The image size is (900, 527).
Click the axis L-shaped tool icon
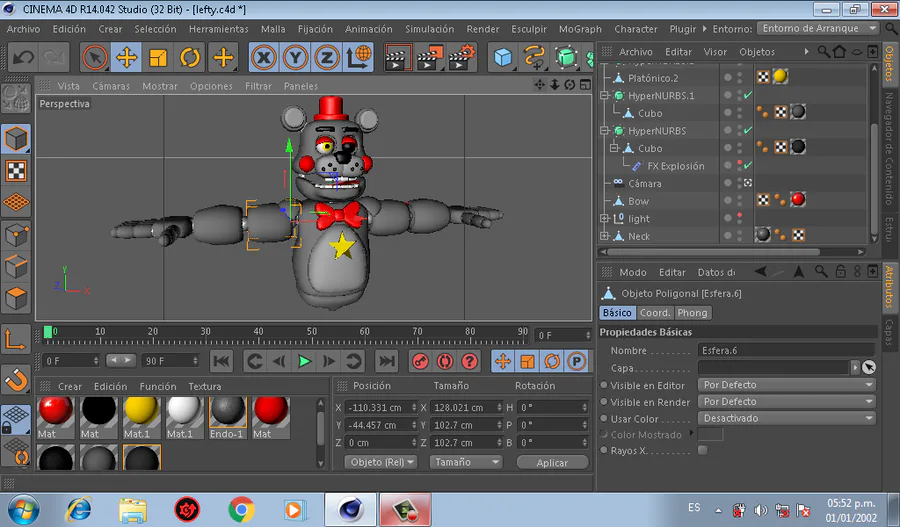coord(16,339)
